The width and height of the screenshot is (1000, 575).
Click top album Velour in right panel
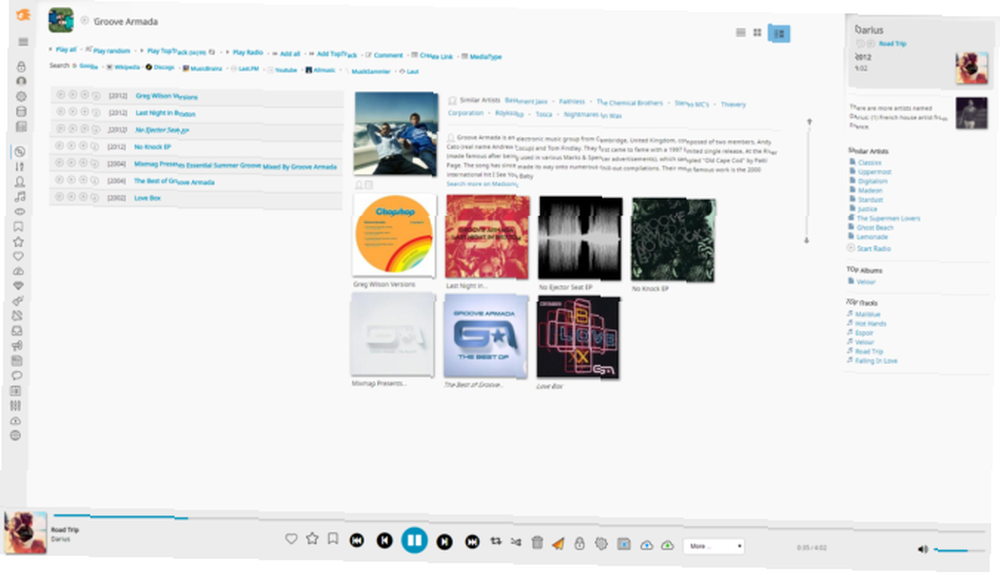865,281
